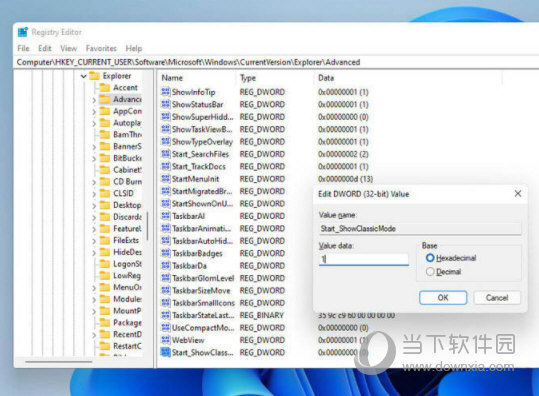Open the Favorites menu
Screen dimensions: 539x396
click(101, 48)
